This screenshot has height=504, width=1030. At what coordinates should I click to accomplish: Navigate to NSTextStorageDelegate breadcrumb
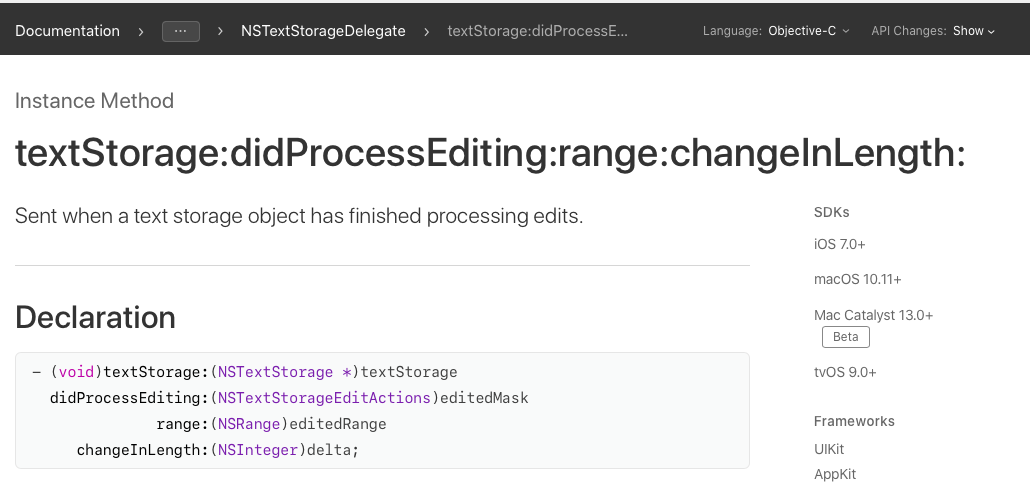(x=323, y=31)
